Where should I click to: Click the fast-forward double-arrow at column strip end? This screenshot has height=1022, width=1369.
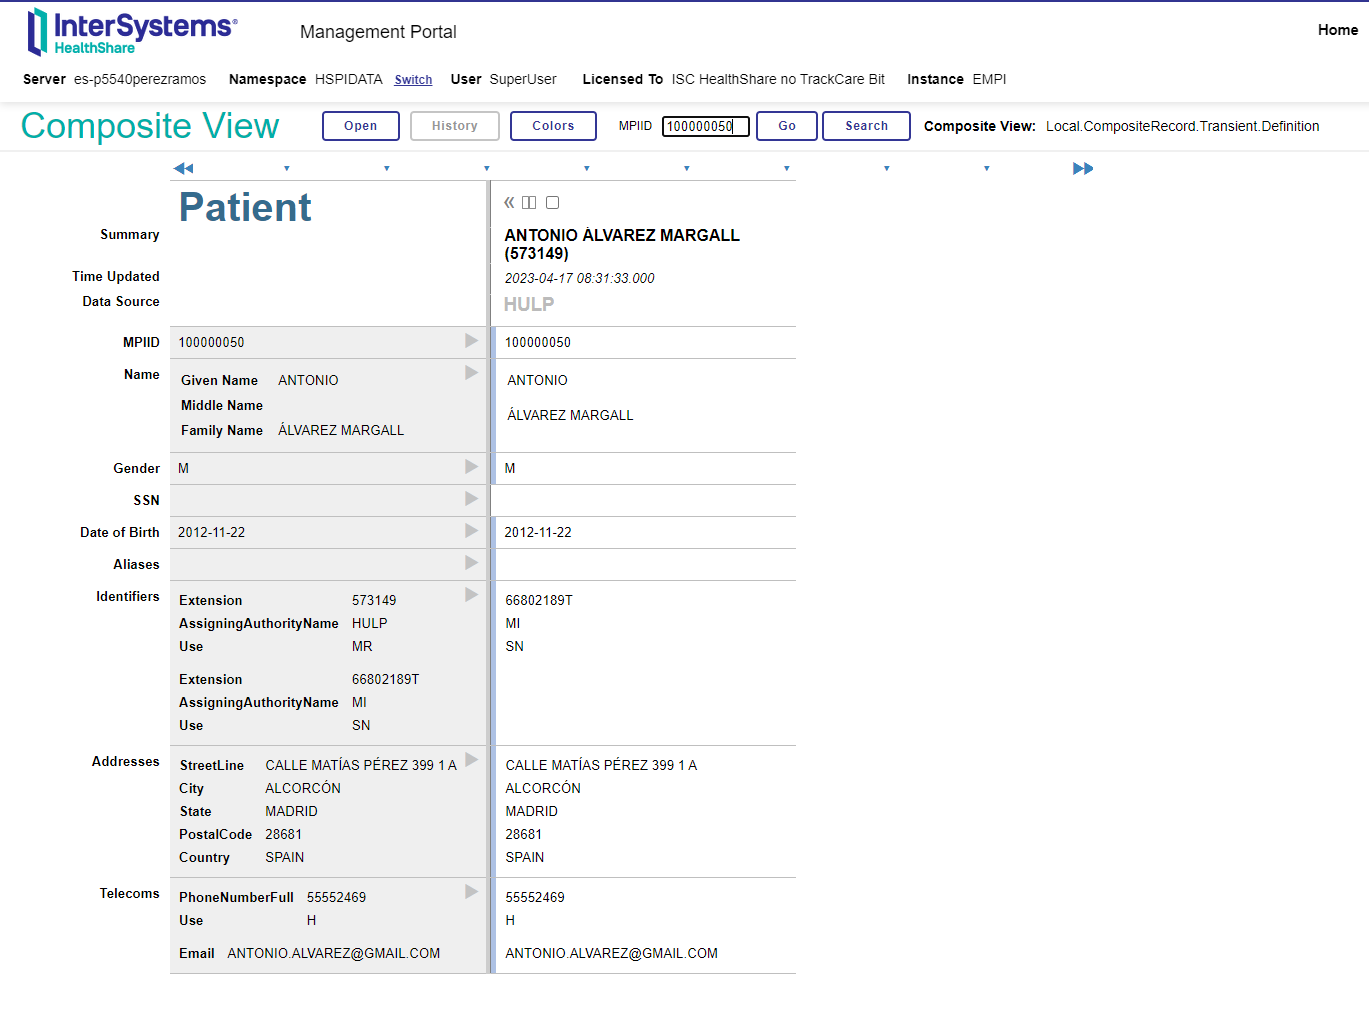pos(1082,169)
